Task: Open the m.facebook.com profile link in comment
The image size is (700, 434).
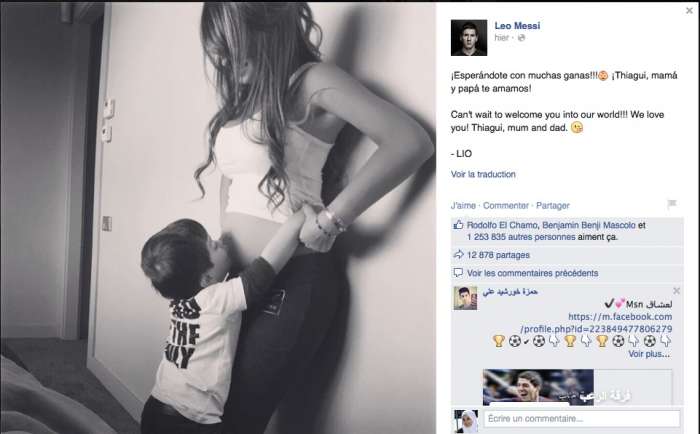Action: pos(596,323)
